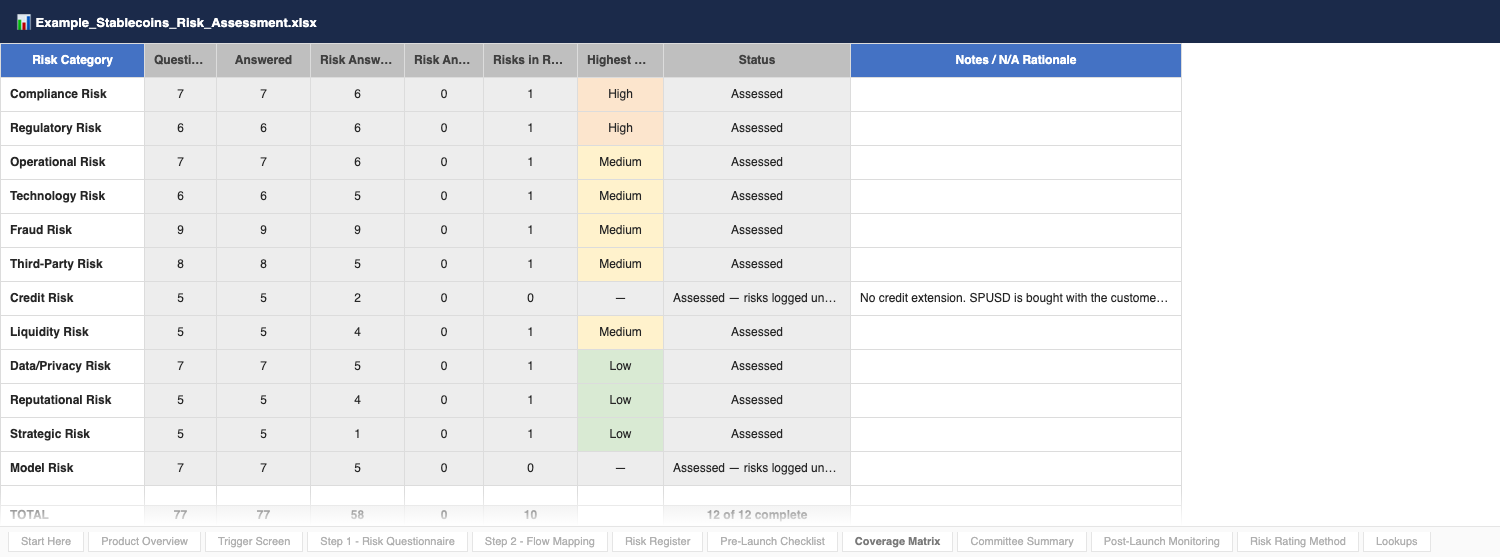Select the Fraud Risk row label
This screenshot has height=557, width=1500.
(x=73, y=230)
